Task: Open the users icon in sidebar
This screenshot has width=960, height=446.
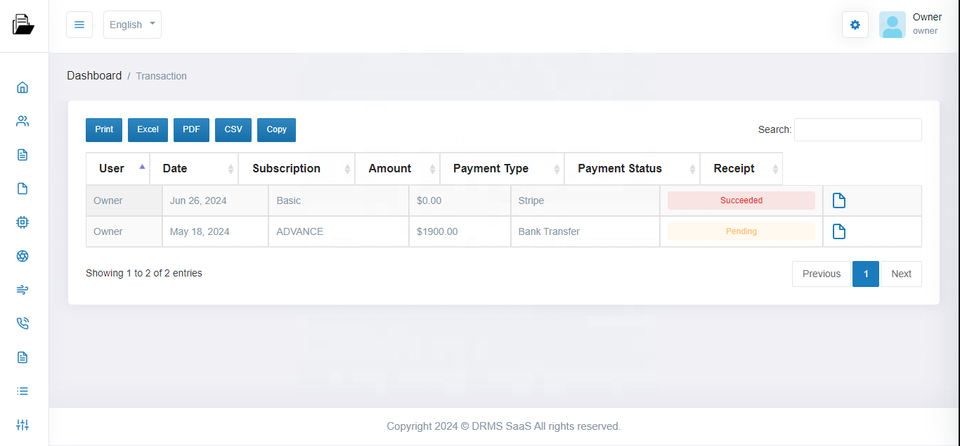Action: pyautogui.click(x=23, y=121)
